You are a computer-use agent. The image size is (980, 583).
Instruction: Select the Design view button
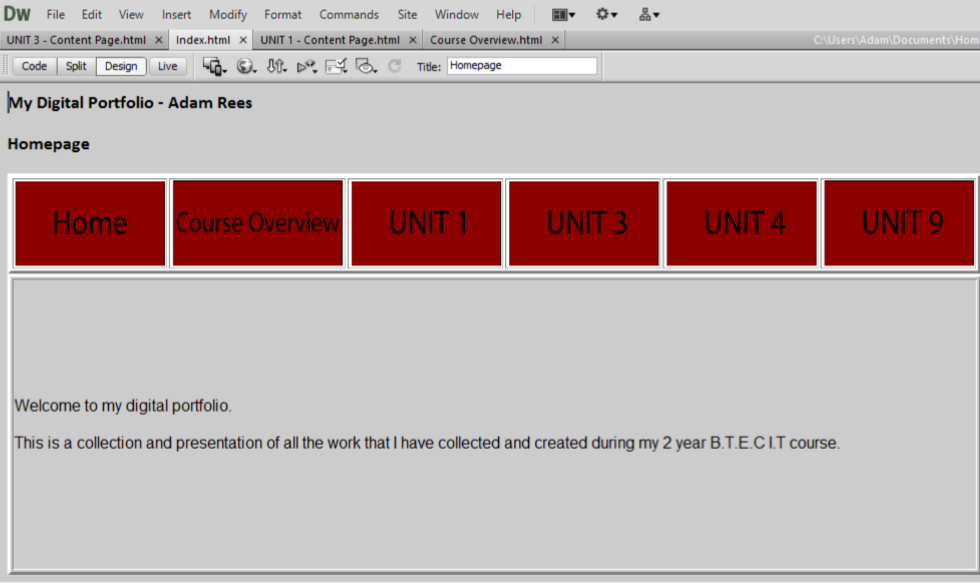[x=121, y=66]
